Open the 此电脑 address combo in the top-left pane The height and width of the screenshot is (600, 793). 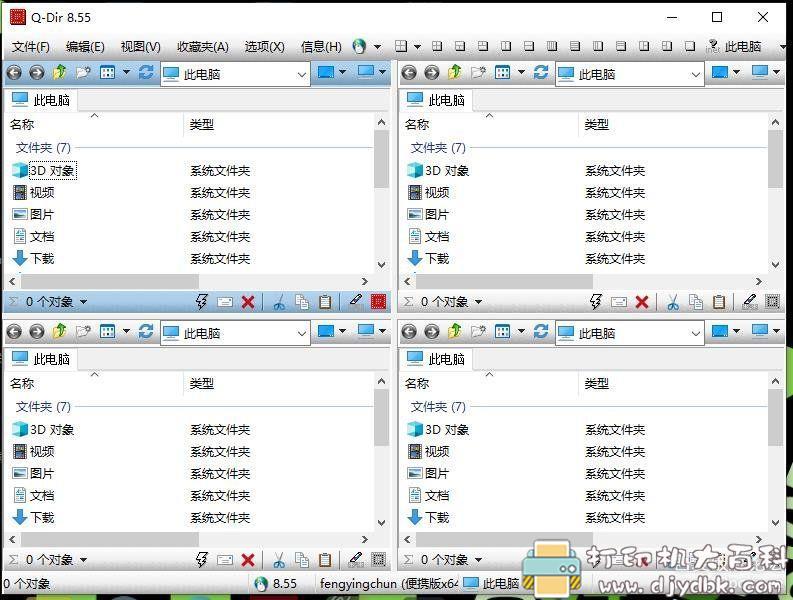pos(235,74)
